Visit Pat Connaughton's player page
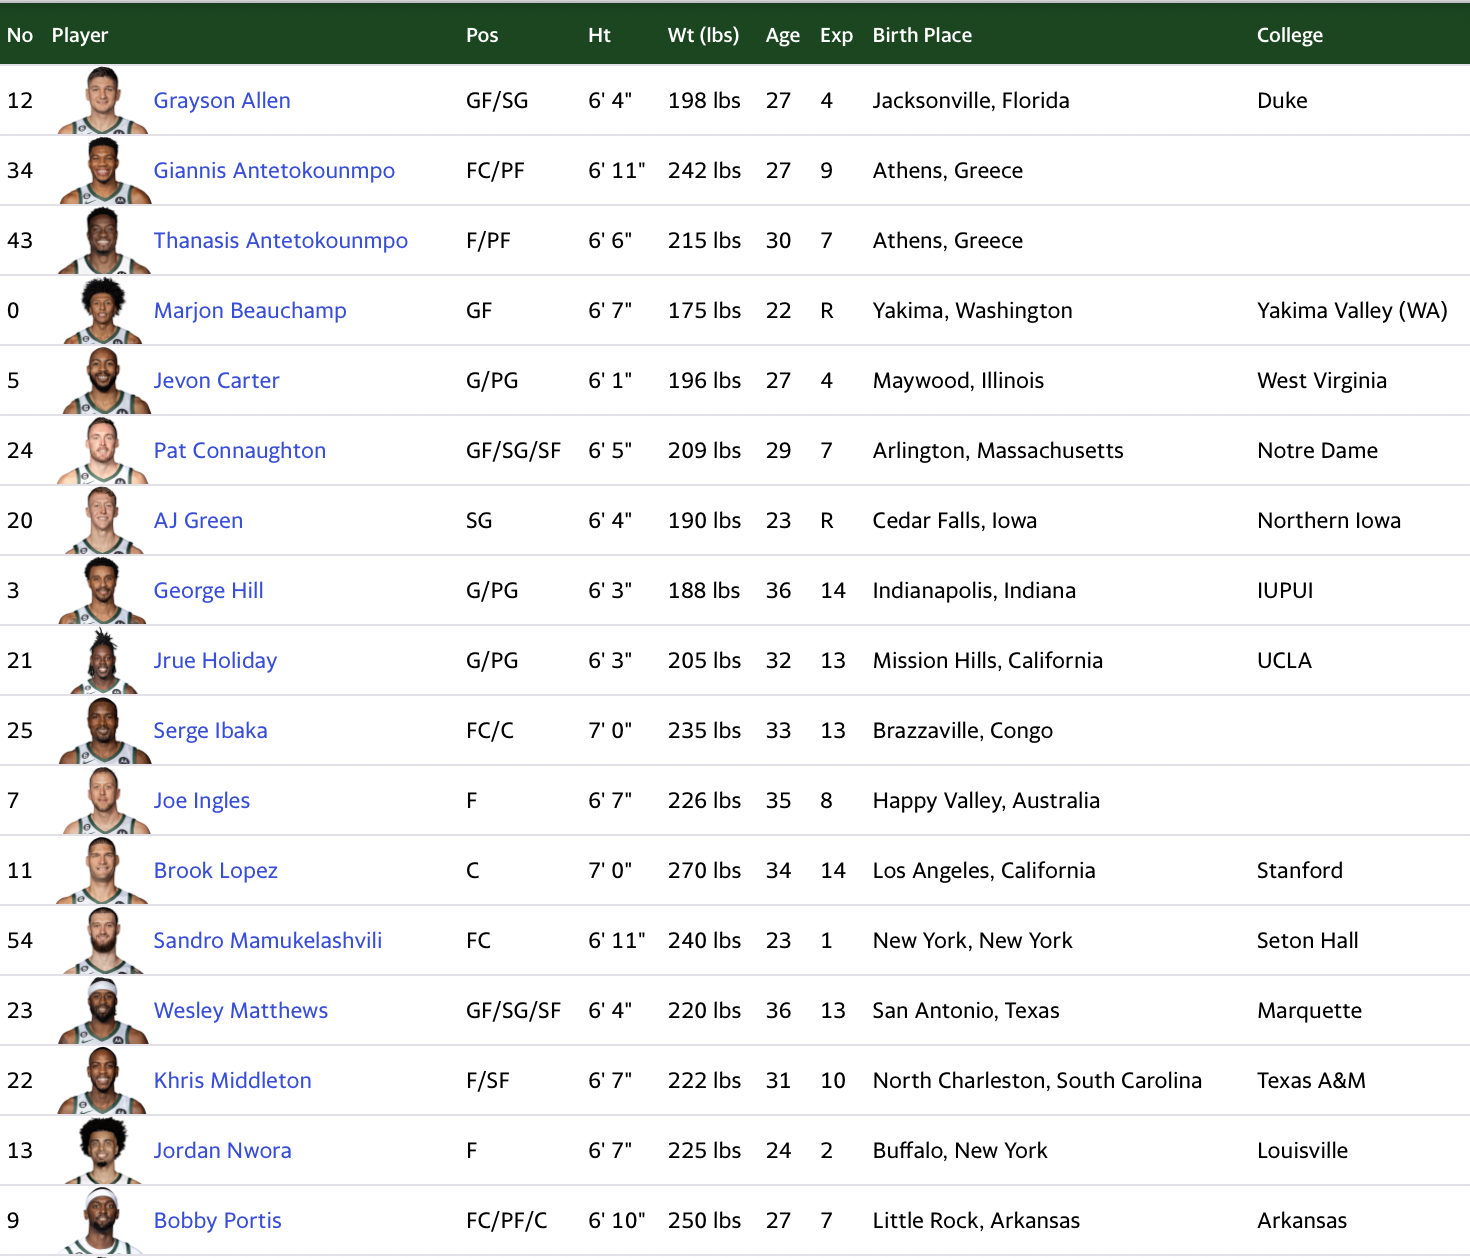1470x1258 pixels. coord(240,450)
